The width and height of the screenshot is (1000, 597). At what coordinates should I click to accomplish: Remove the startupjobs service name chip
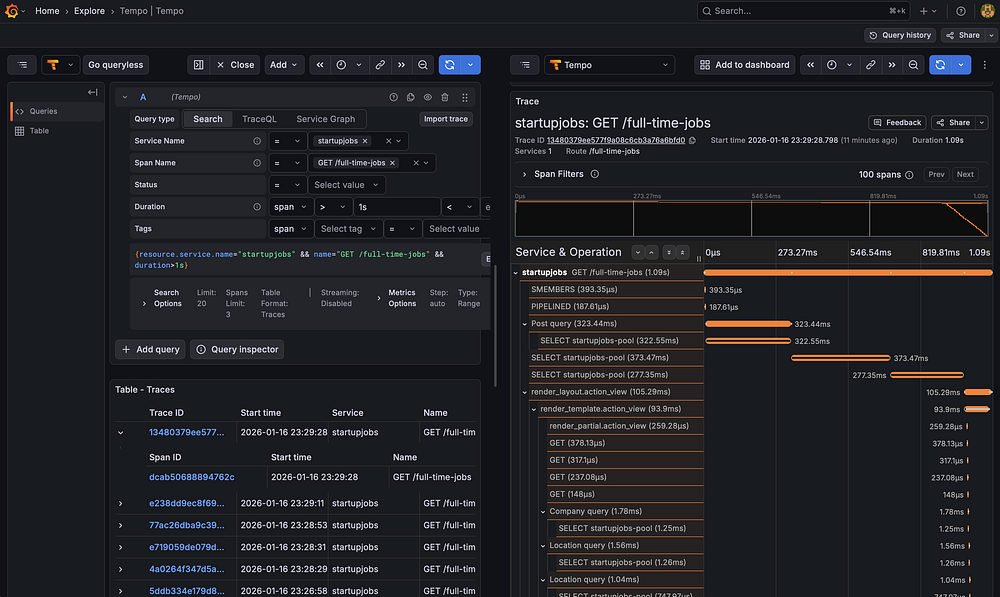[365, 141]
